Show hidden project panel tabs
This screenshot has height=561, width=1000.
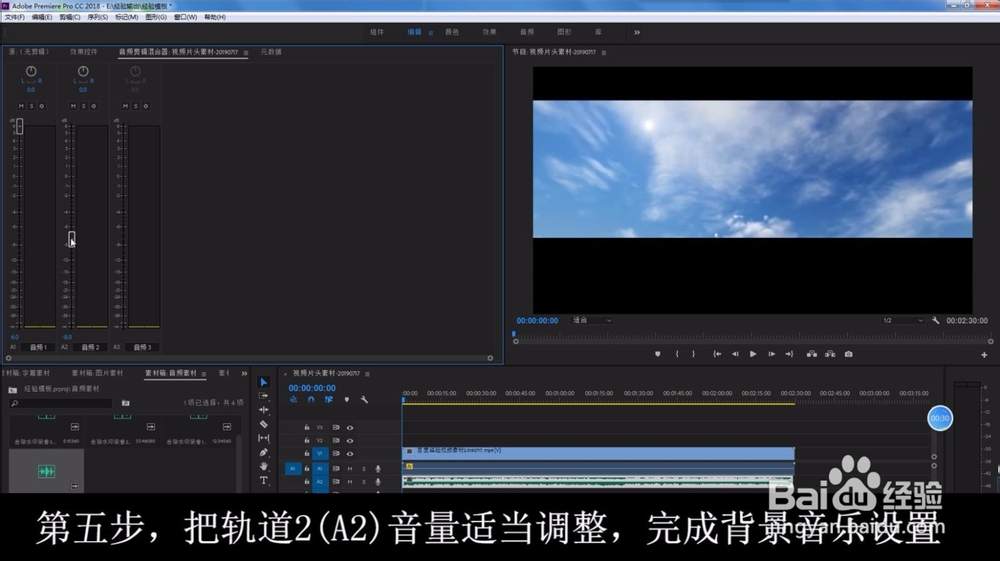click(x=244, y=374)
